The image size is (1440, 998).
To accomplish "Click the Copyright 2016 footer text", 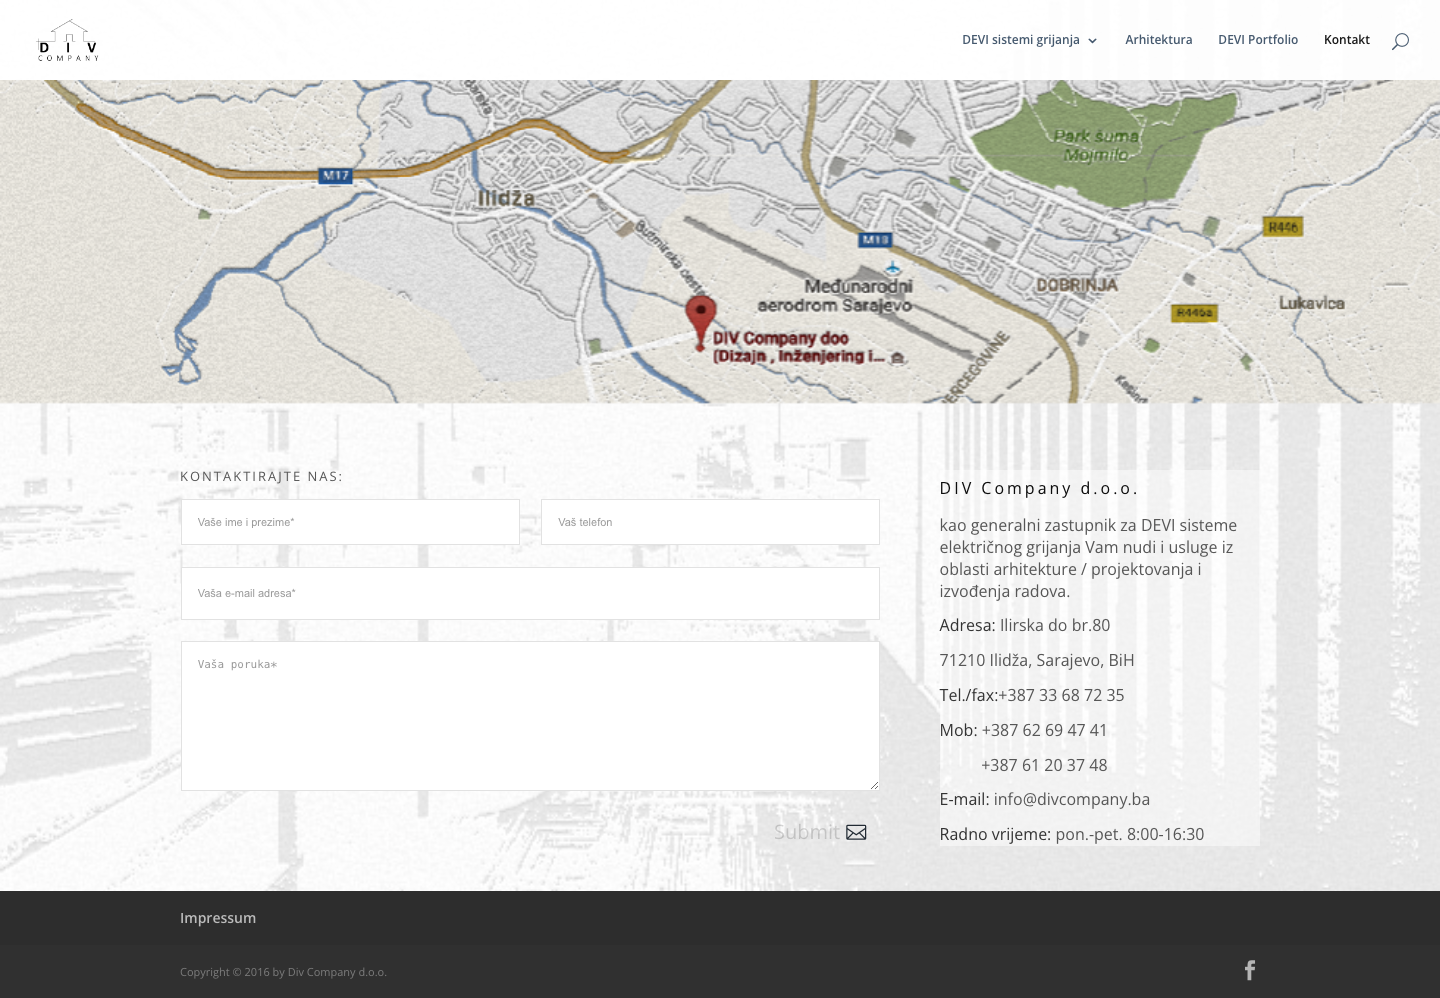I will 283,972.
